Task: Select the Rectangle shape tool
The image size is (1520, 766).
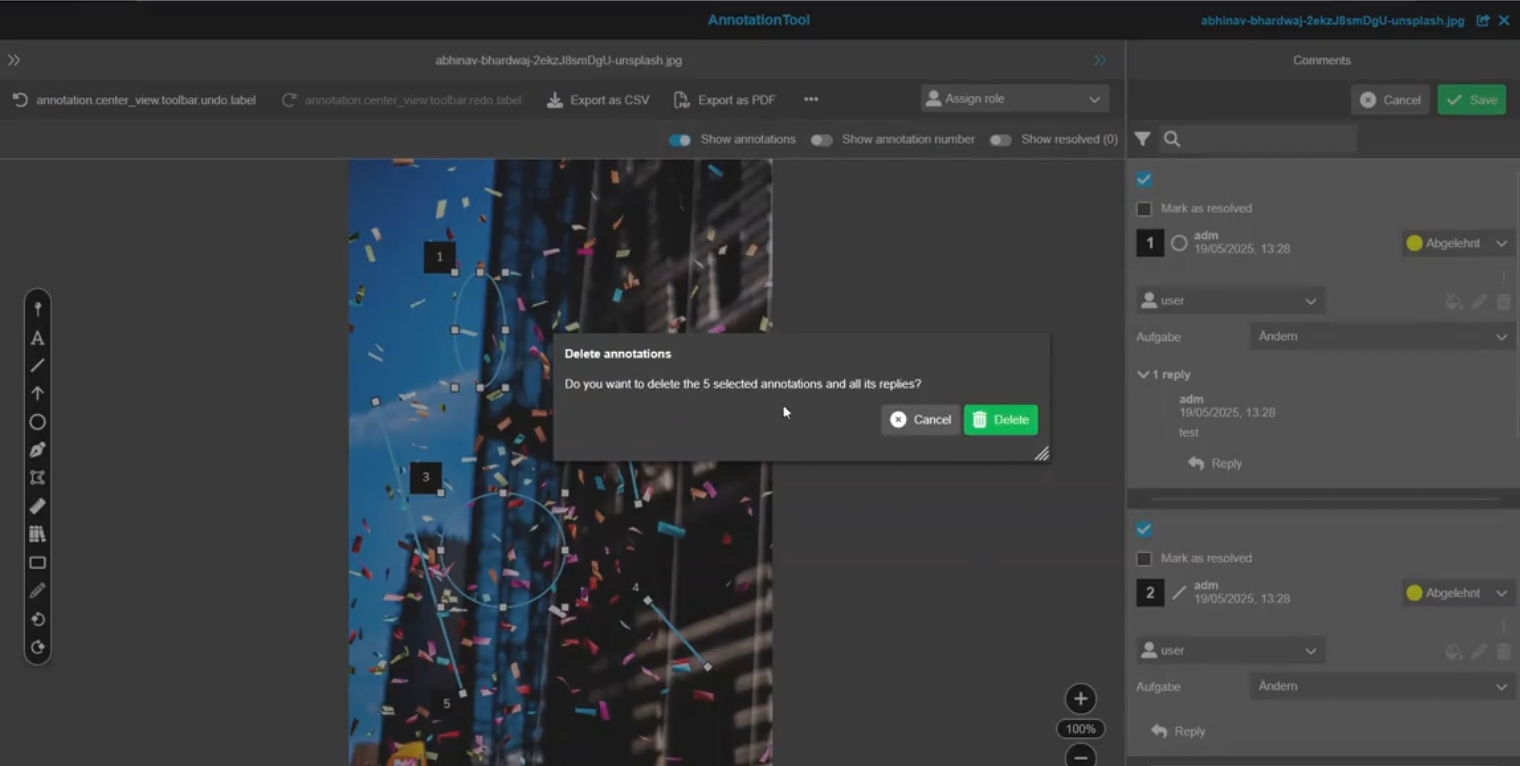Action: pyautogui.click(x=37, y=563)
